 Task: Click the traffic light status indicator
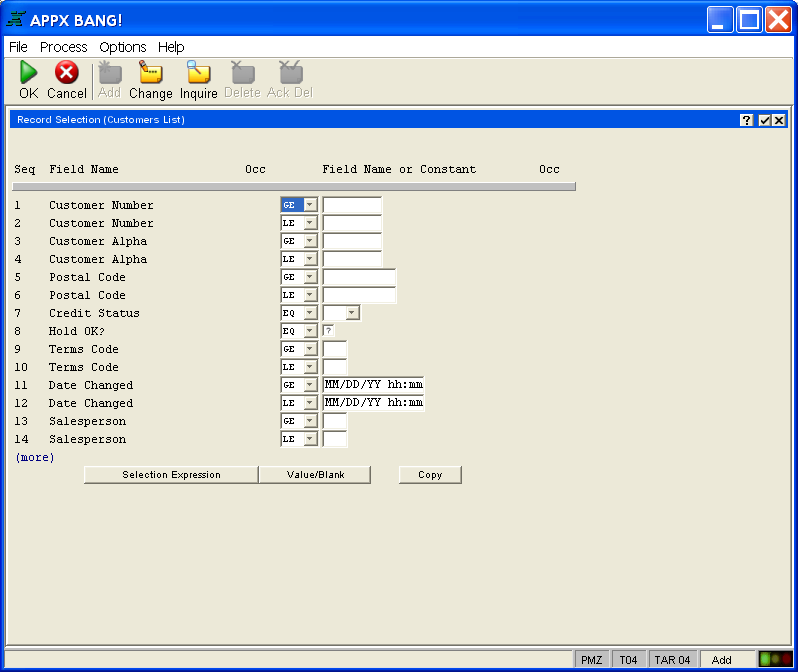[x=775, y=660]
